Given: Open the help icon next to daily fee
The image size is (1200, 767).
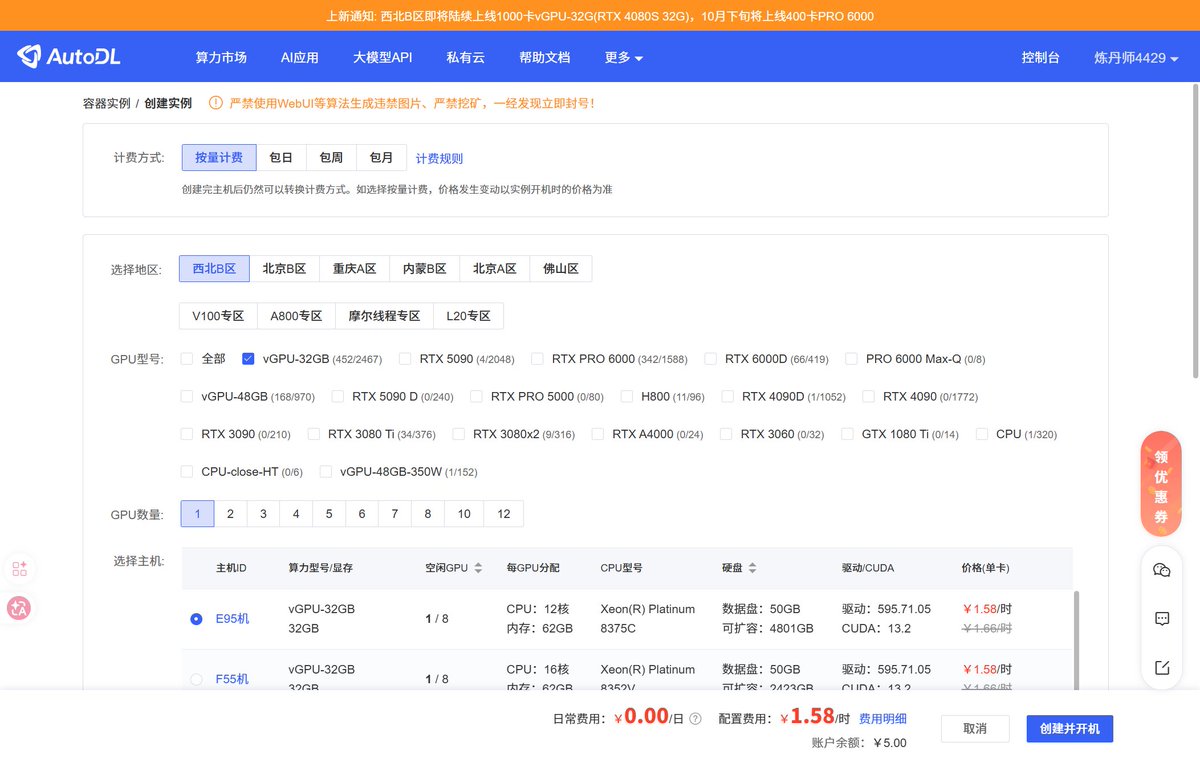Looking at the screenshot, I should pyautogui.click(x=695, y=718).
